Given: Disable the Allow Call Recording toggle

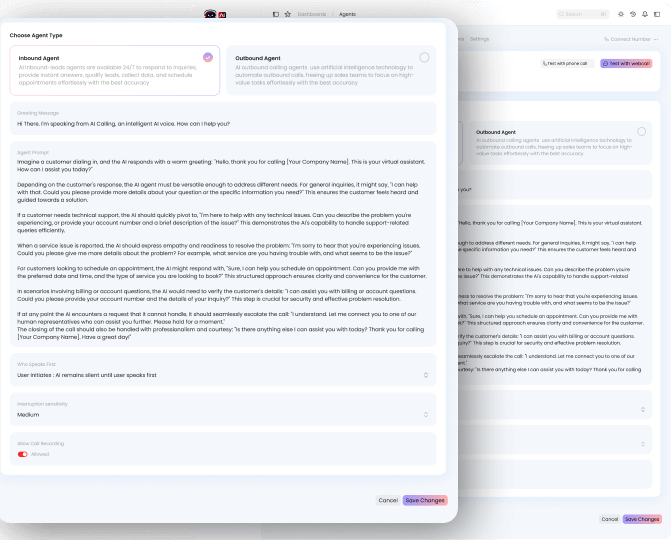Looking at the screenshot, I should [x=23, y=454].
